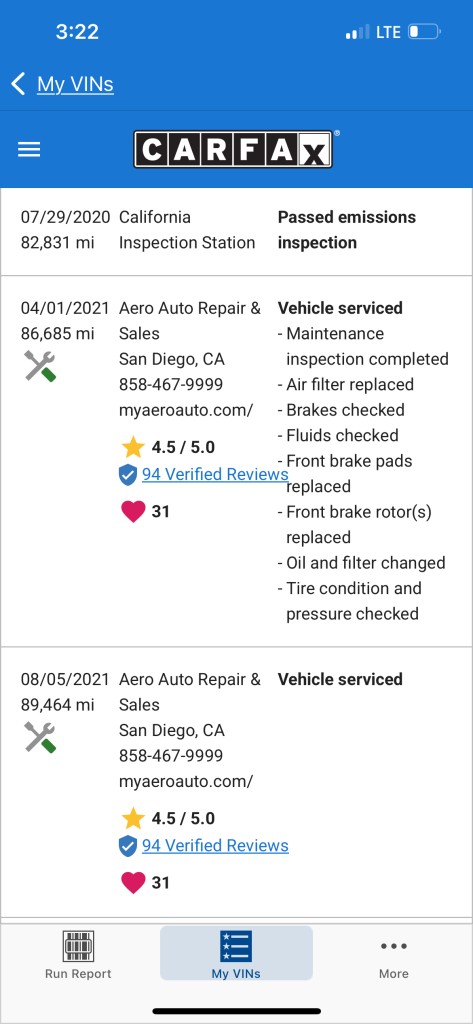Image resolution: width=473 pixels, height=1024 pixels.
Task: Tap the verified shield icon in 08/05/2021 entry
Action: [x=128, y=846]
